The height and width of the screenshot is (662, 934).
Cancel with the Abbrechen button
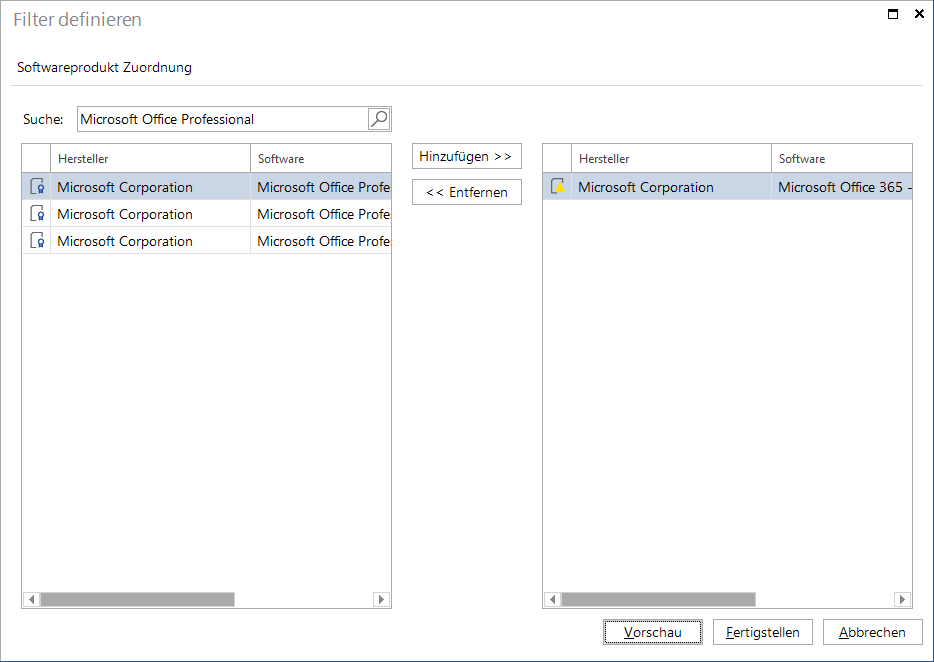[x=873, y=632]
